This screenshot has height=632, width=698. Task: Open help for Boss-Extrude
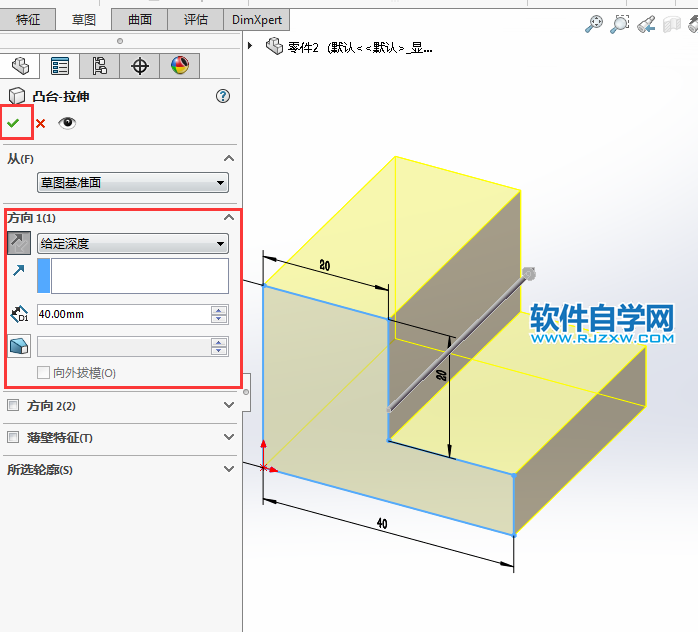pyautogui.click(x=223, y=96)
